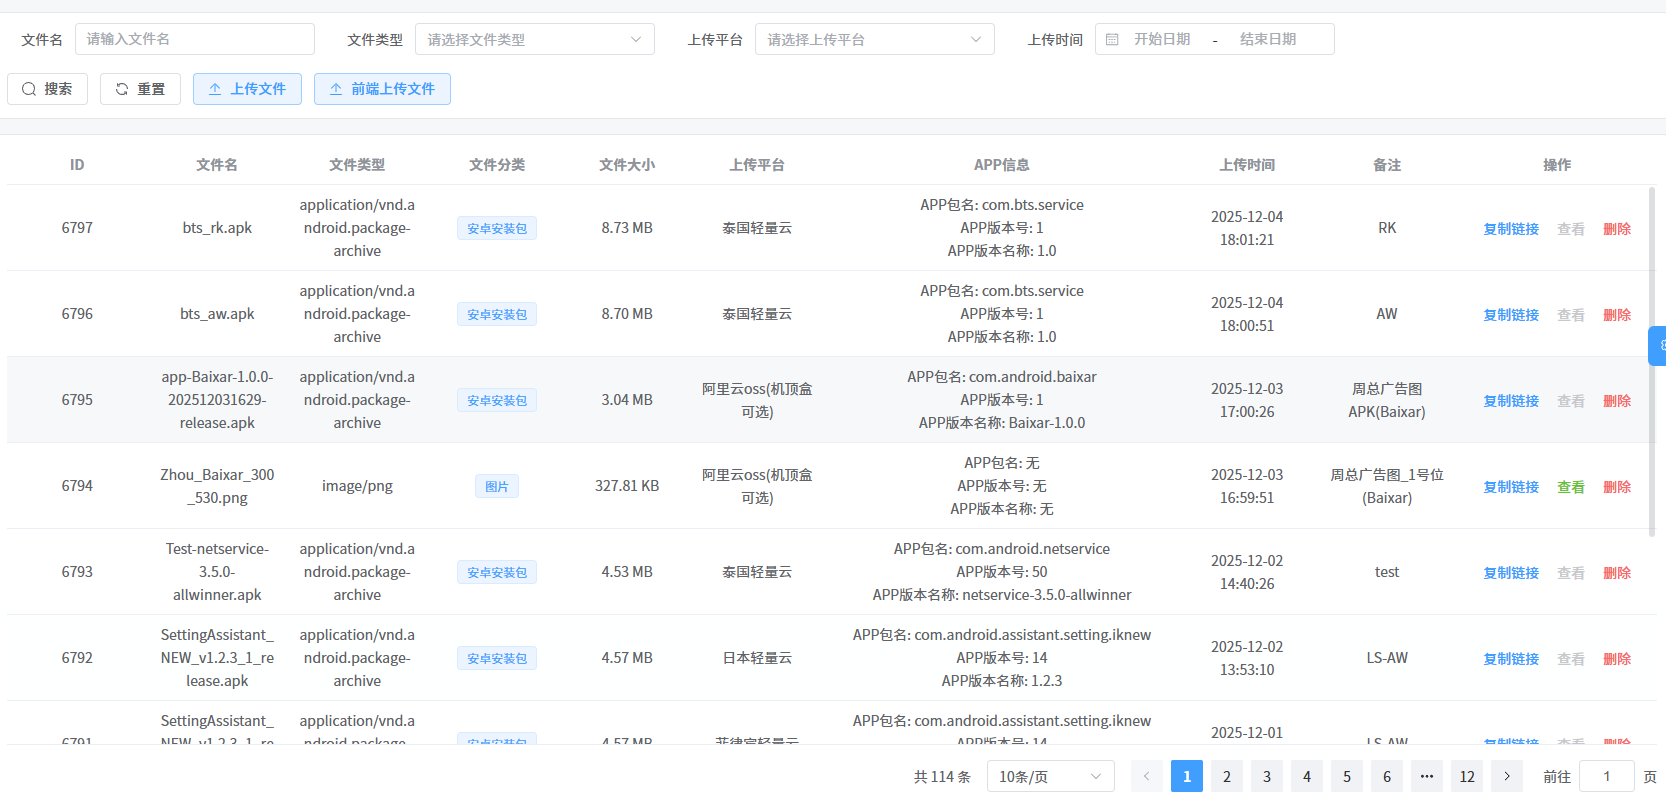Image resolution: width=1666 pixels, height=806 pixels.
Task: Copy link for Zhou_Baixar_300_530.png
Action: coord(1511,487)
